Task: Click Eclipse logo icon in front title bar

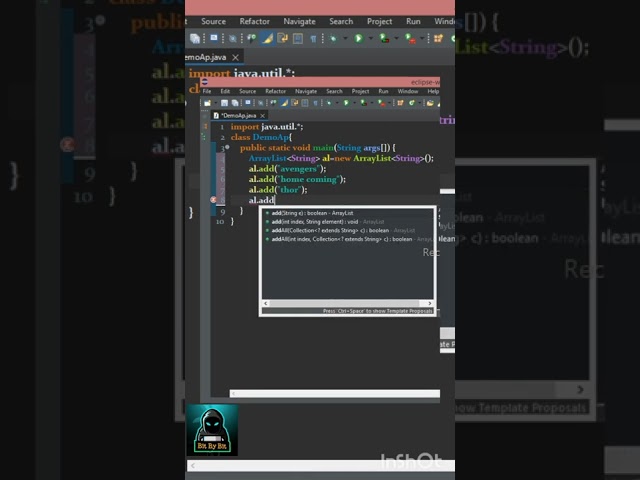Action: coord(204,82)
